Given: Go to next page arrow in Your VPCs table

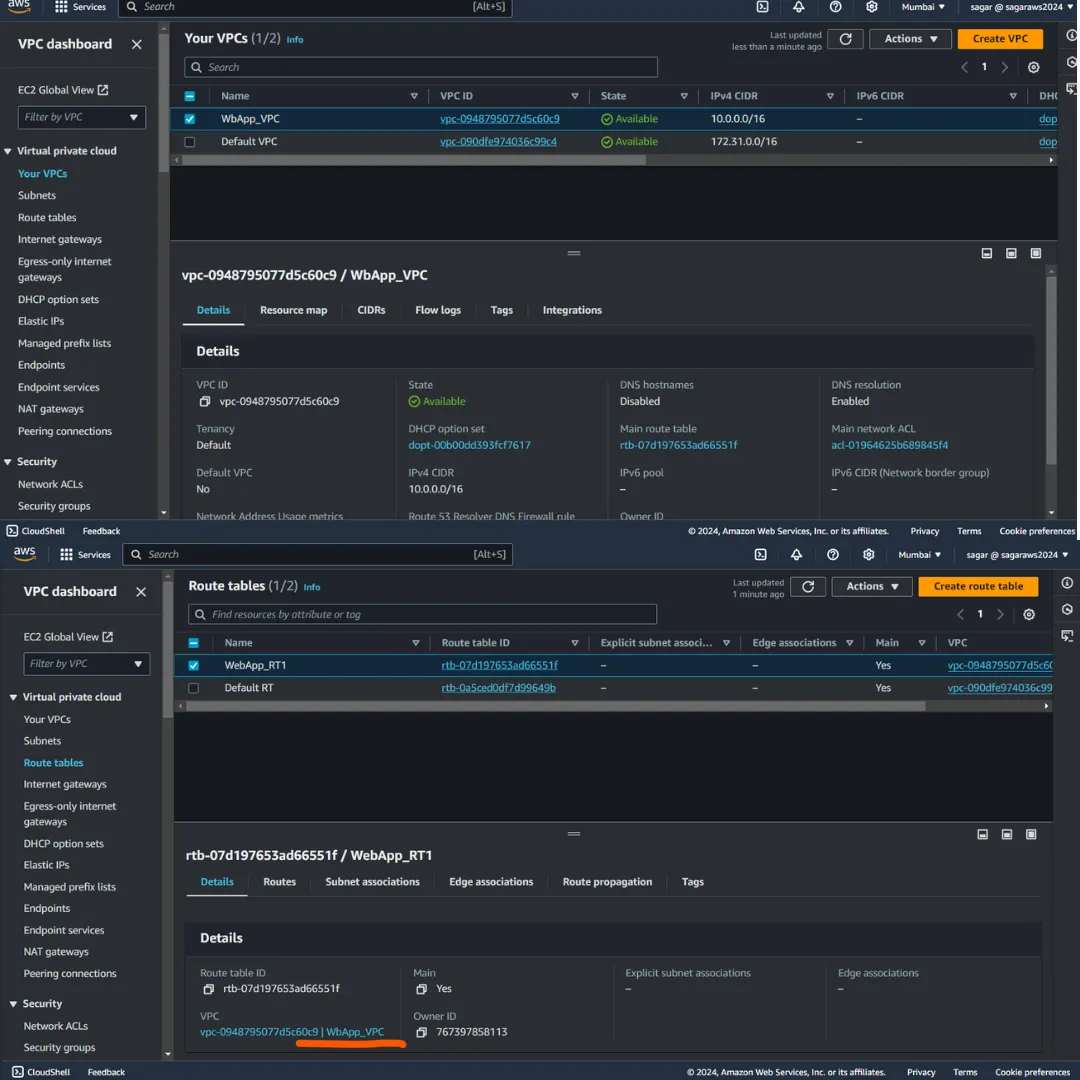Looking at the screenshot, I should click(x=1004, y=67).
